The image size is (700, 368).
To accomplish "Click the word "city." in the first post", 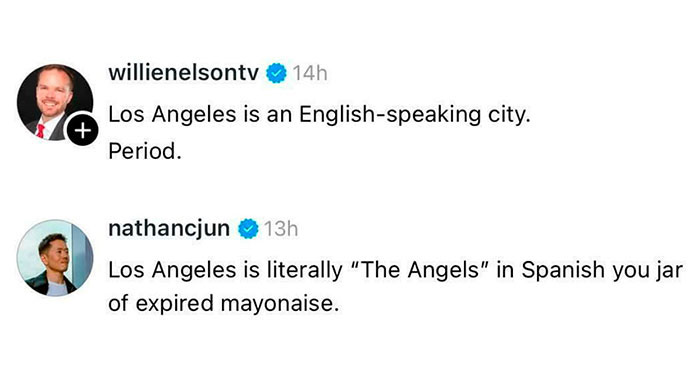I will point(509,115).
